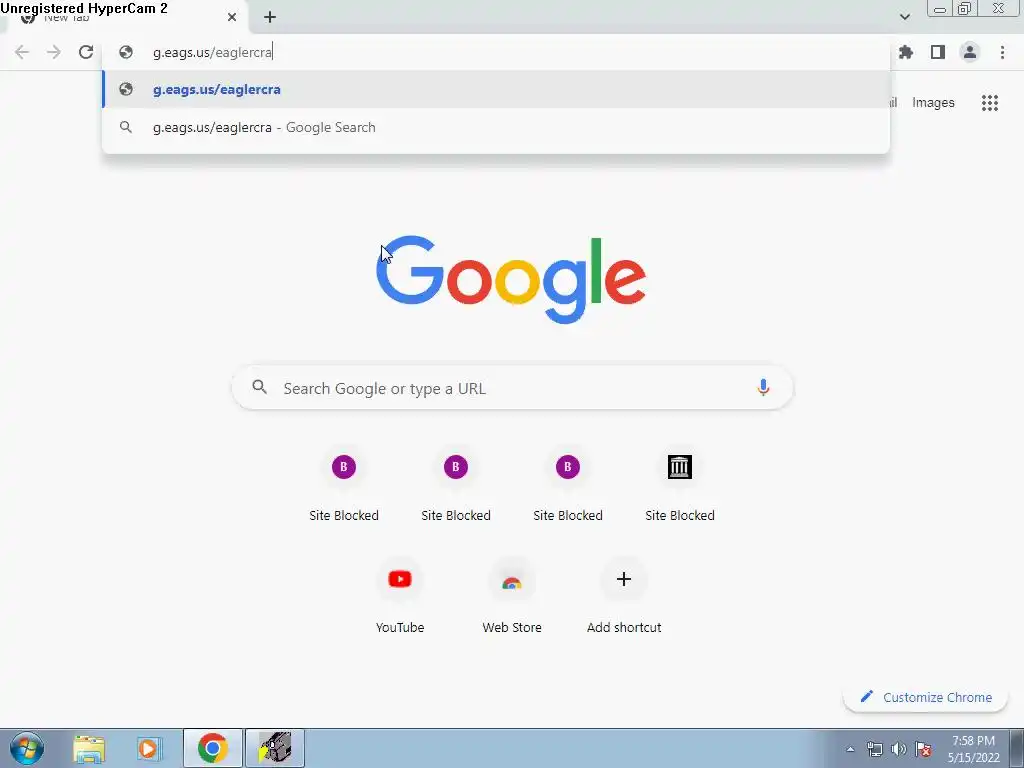Viewport: 1024px width, 768px height.
Task: Click into the address bar text
Action: coord(212,52)
